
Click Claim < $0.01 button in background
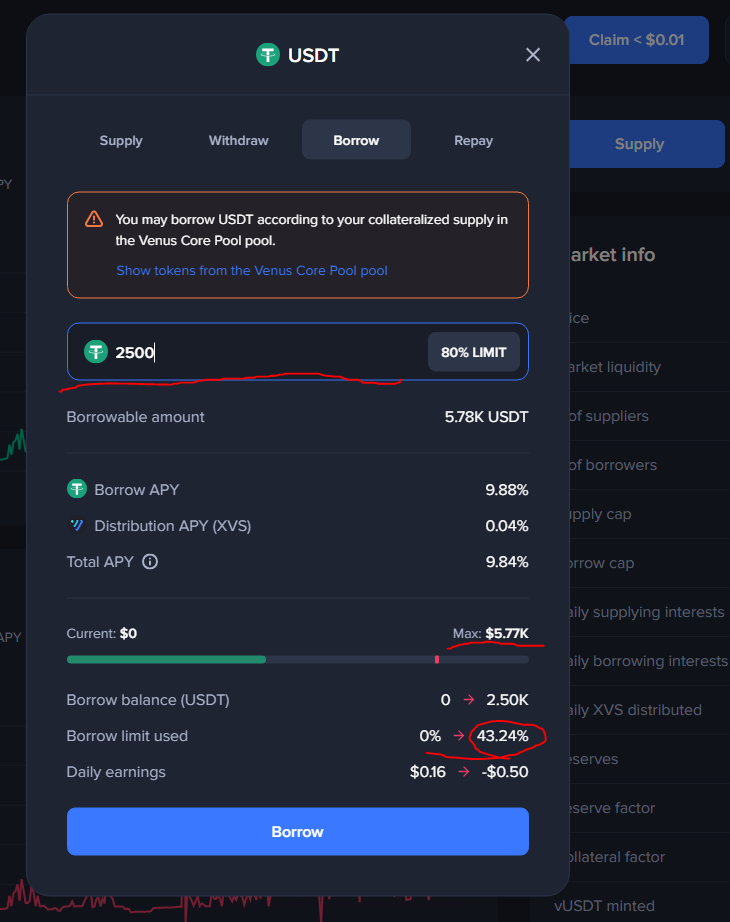[x=636, y=40]
